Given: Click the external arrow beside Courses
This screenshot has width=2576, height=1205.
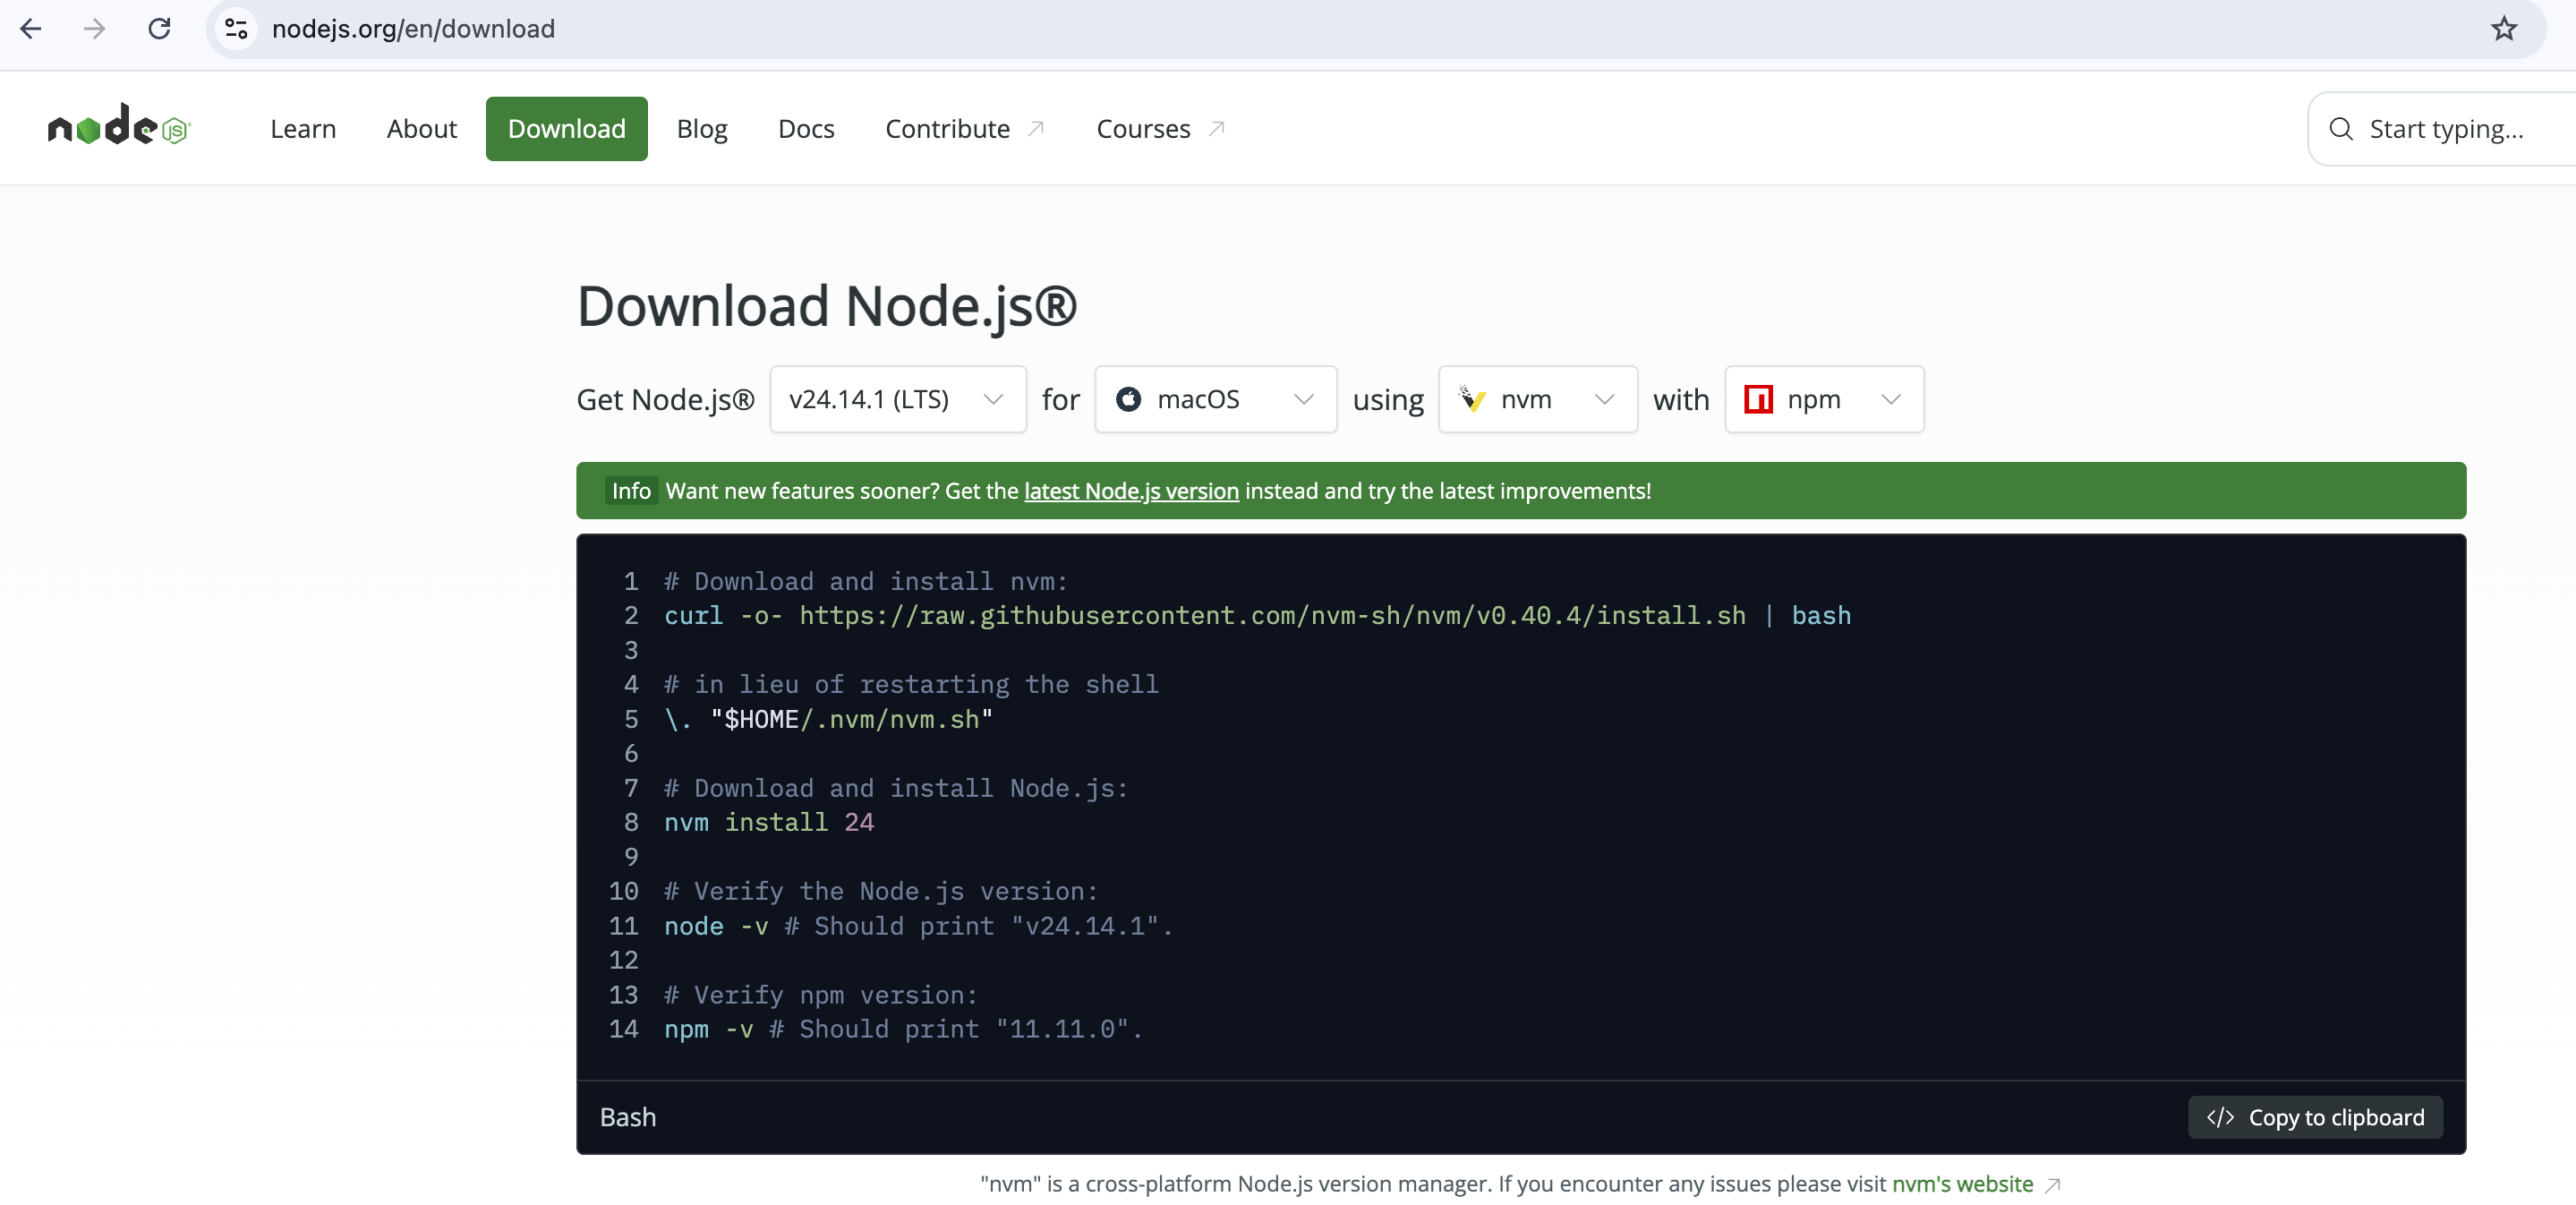Looking at the screenshot, I should tap(1216, 129).
